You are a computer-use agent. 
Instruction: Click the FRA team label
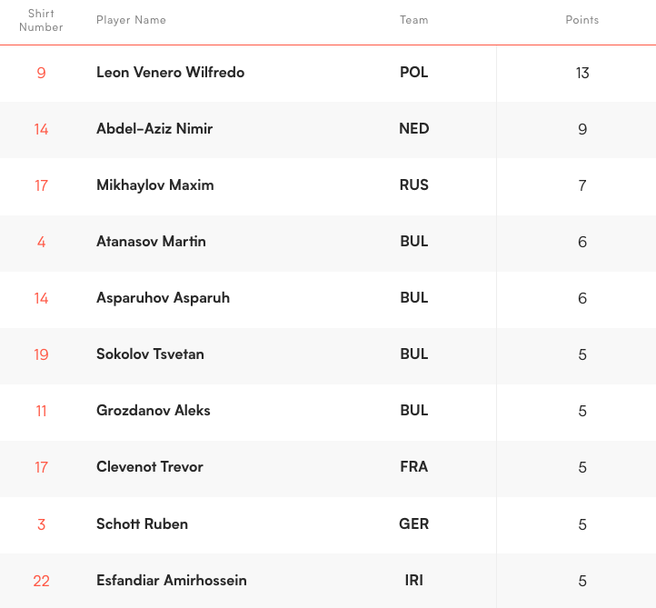414,467
